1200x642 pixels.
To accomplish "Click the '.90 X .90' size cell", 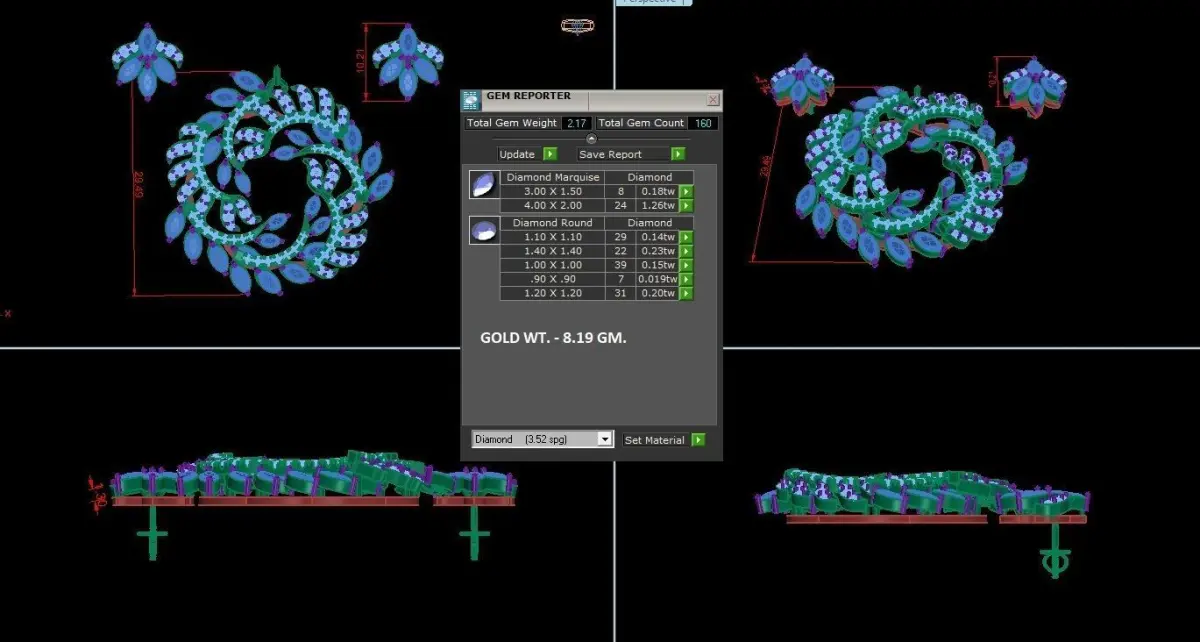I will (x=552, y=280).
